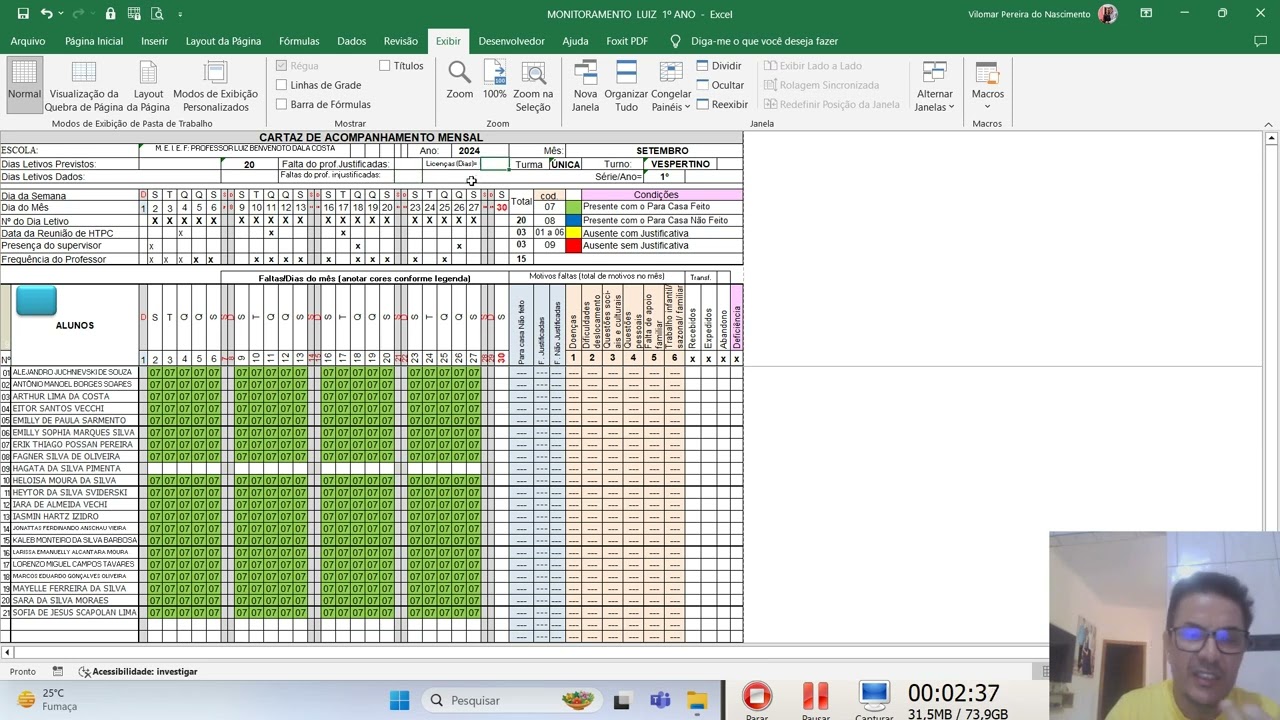Click the Windows taskbar Pesquisar search box

point(510,700)
